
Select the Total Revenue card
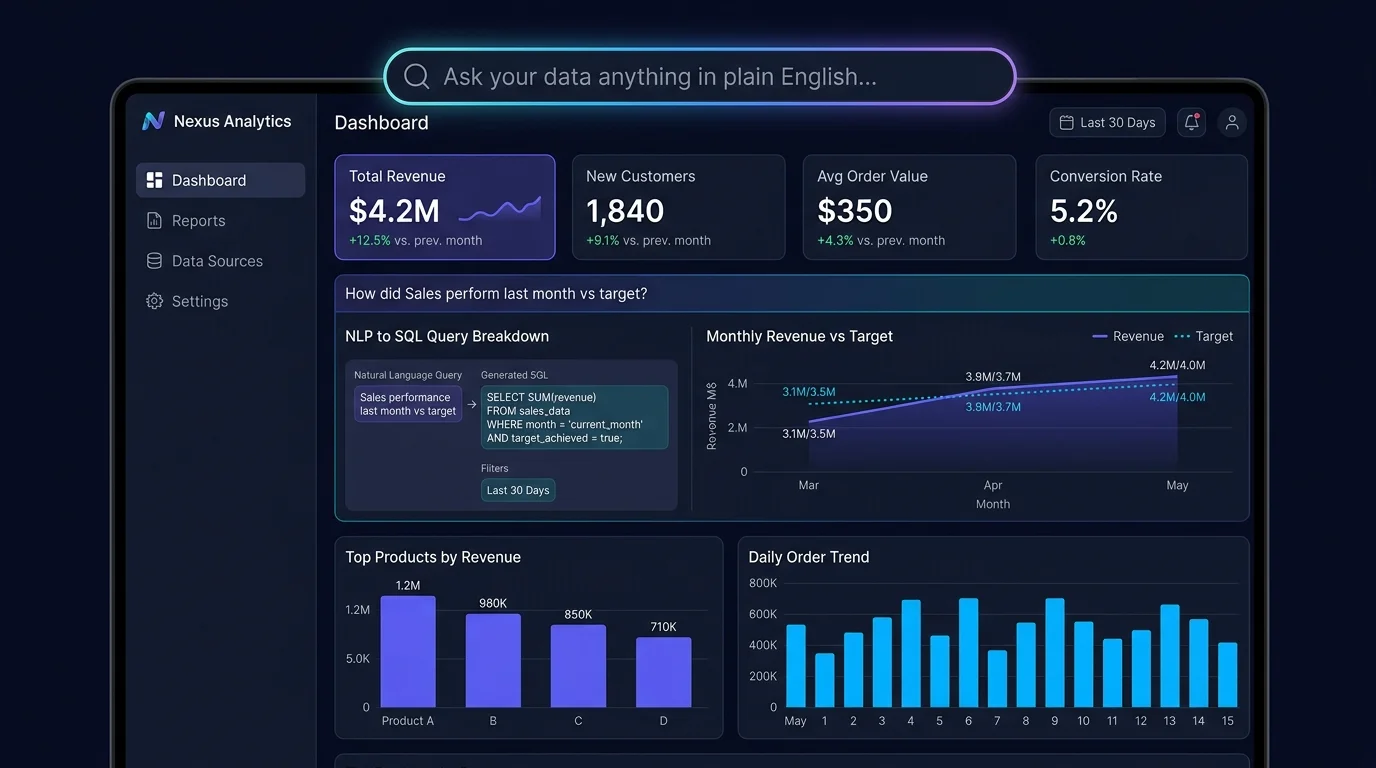coord(445,207)
